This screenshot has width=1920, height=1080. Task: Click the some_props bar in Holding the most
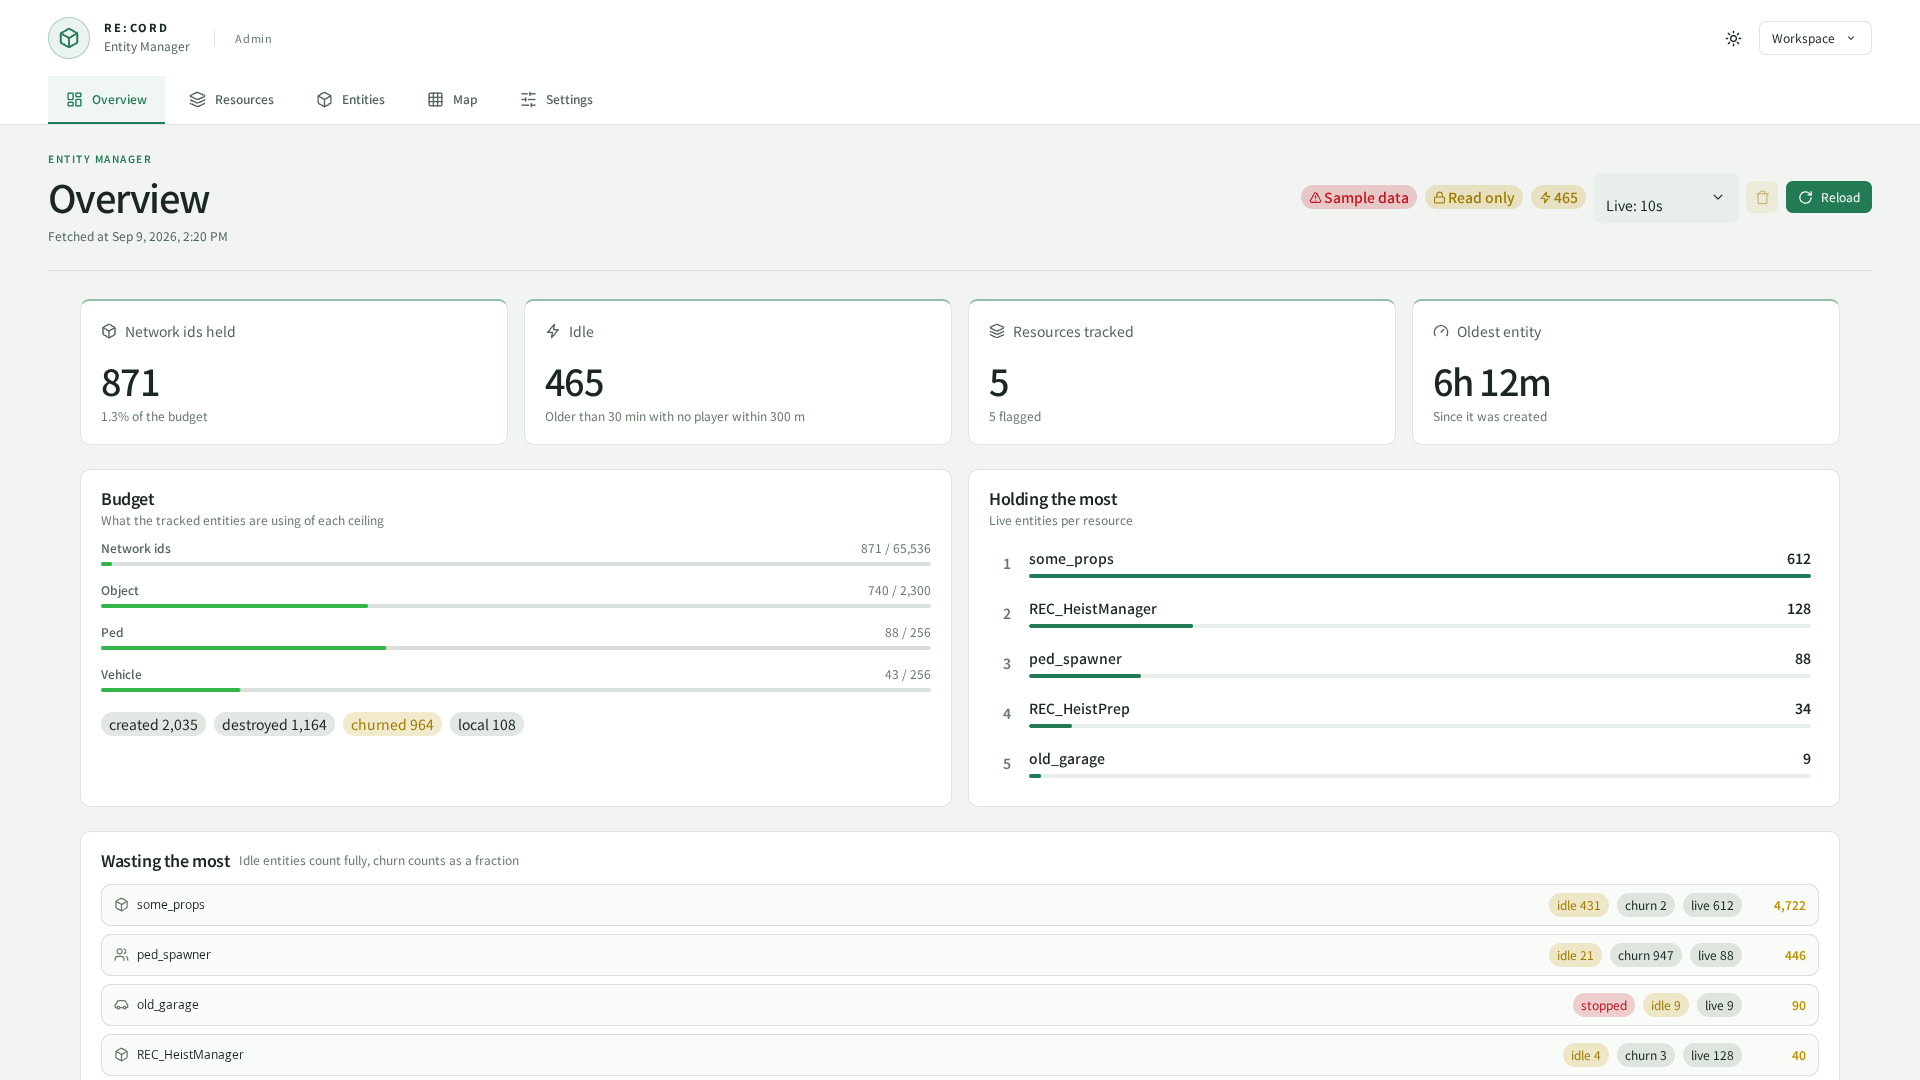(1419, 576)
